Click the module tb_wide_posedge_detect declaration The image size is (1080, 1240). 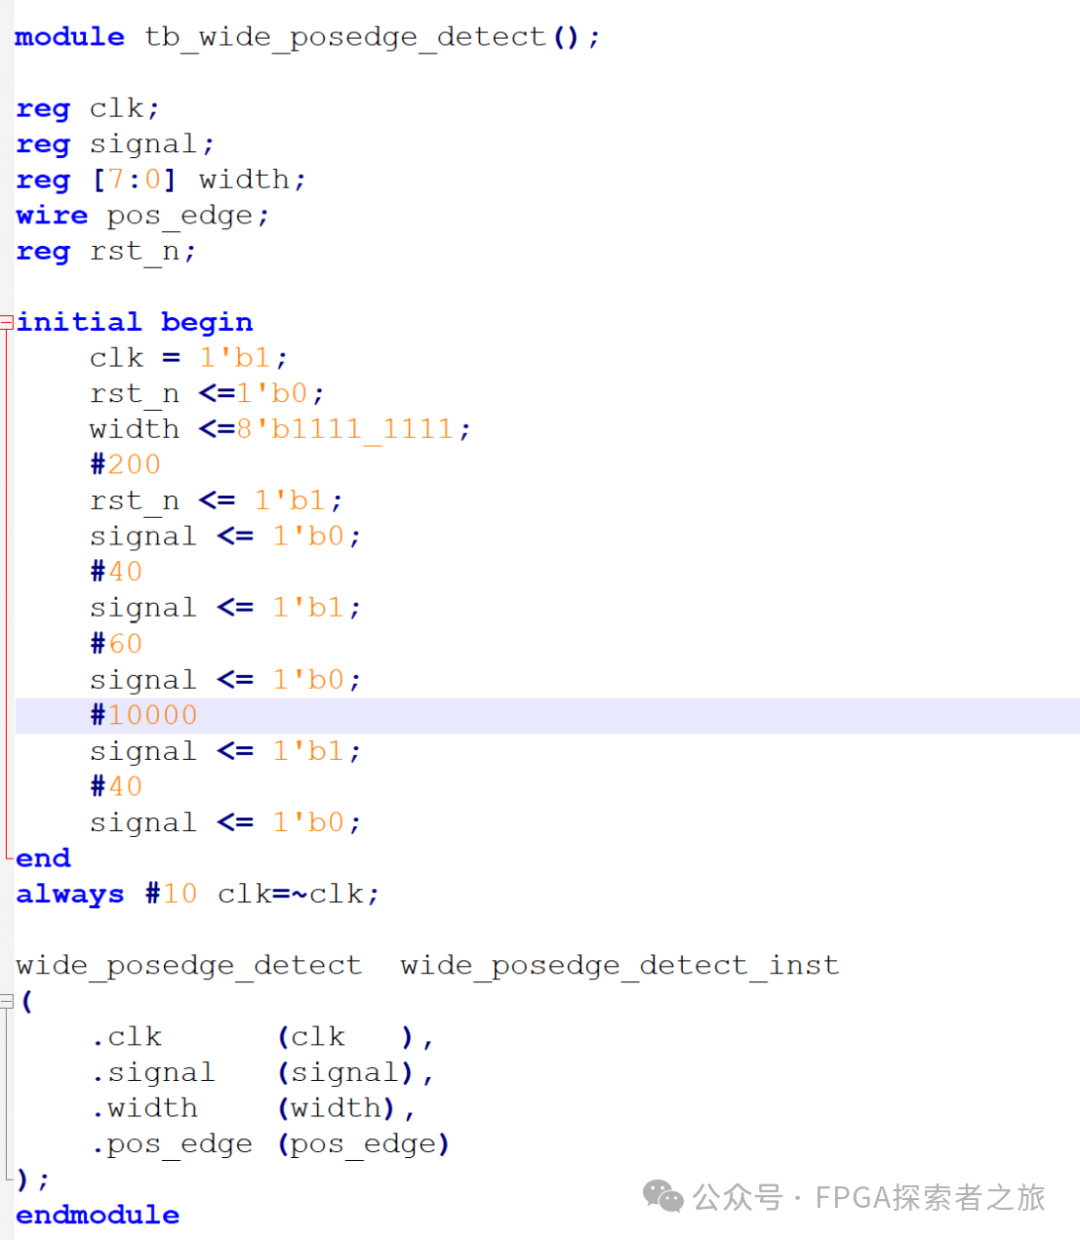coord(306,38)
